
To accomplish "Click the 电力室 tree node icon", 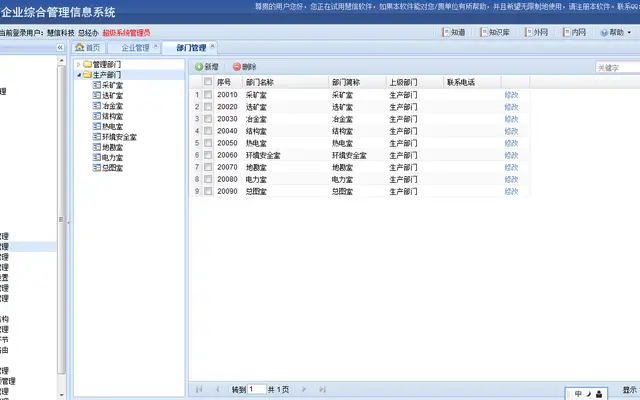I will (97, 157).
